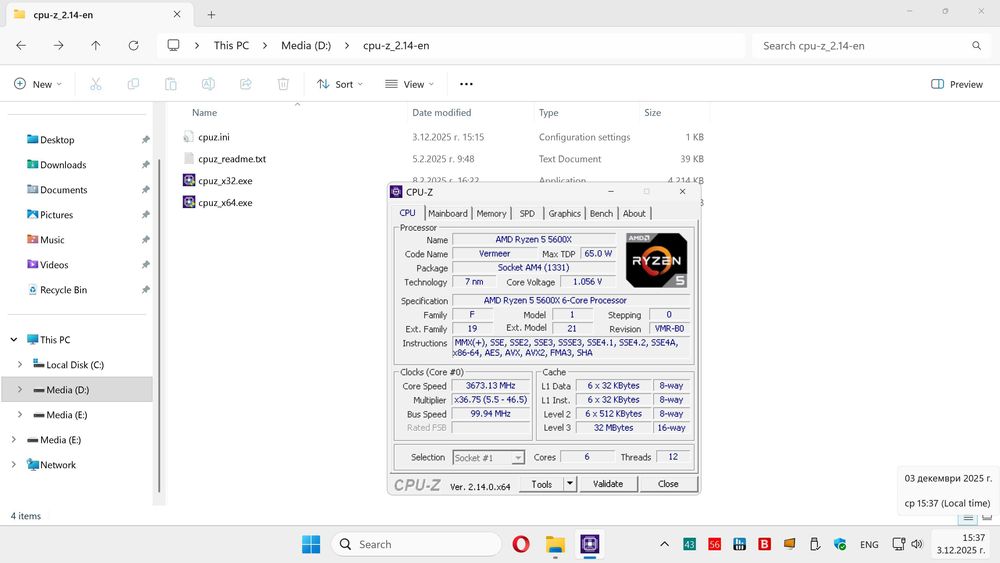Viewport: 1000px width, 563px height.
Task: Open File Explorer from the taskbar
Action: pyautogui.click(x=555, y=545)
